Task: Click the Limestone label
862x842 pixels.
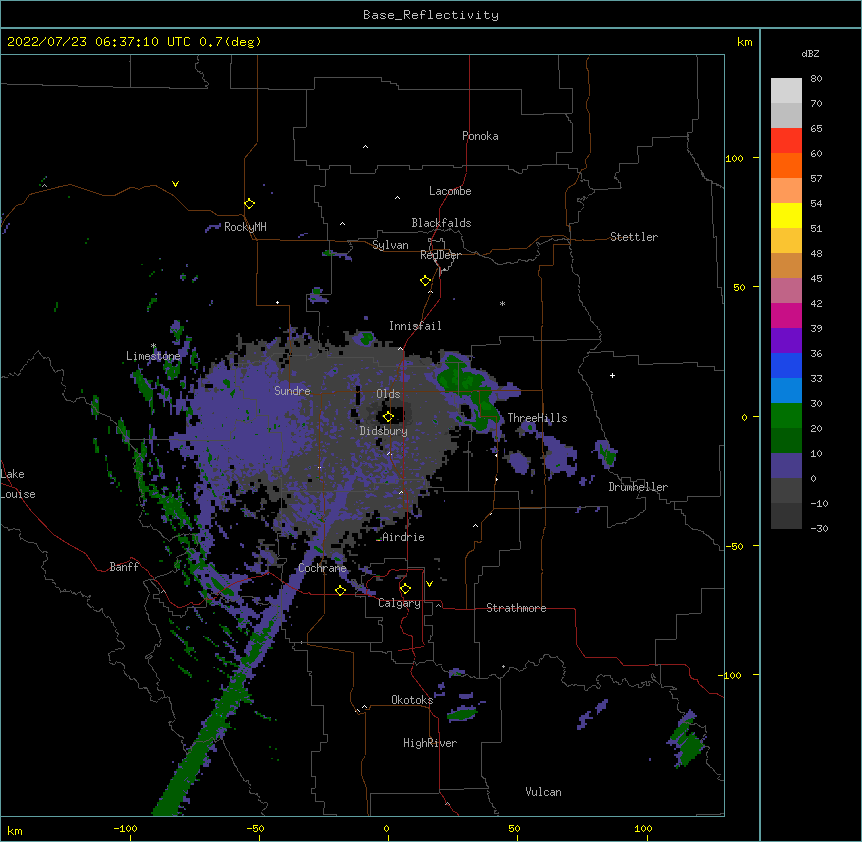Action: pos(153,356)
